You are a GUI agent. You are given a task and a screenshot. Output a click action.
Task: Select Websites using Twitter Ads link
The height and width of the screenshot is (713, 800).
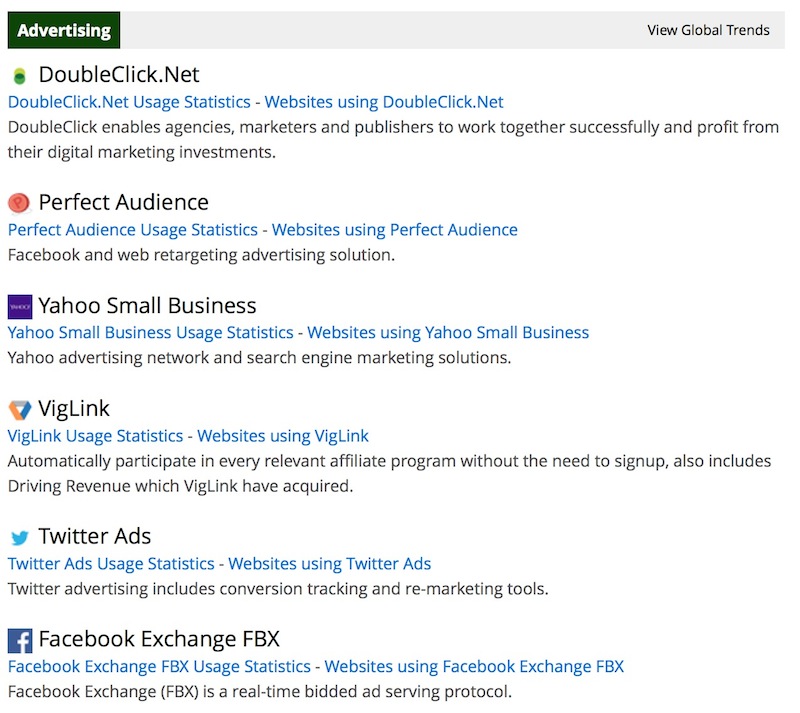point(330,564)
